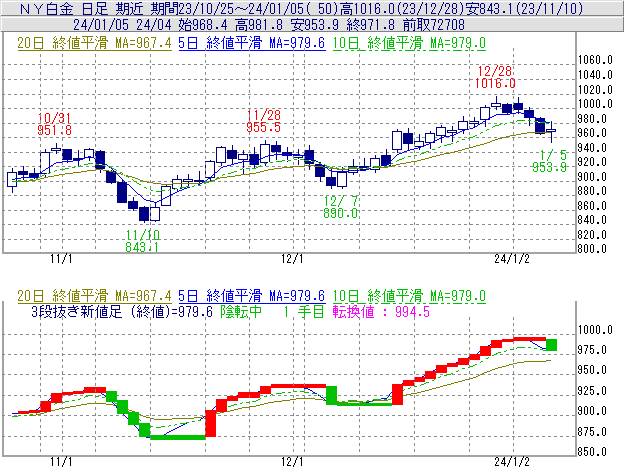Image resolution: width=624 pixels, height=475 pixels.
Task: Click the 12/28 1016.0 high annotation
Action: [495, 77]
